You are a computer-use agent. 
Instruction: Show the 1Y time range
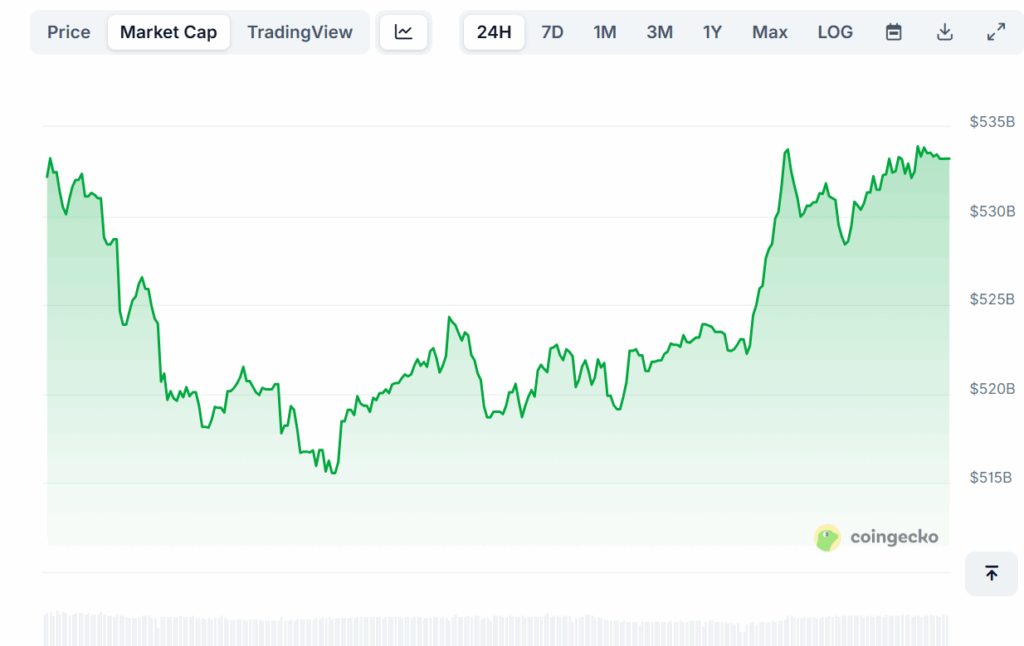[712, 32]
